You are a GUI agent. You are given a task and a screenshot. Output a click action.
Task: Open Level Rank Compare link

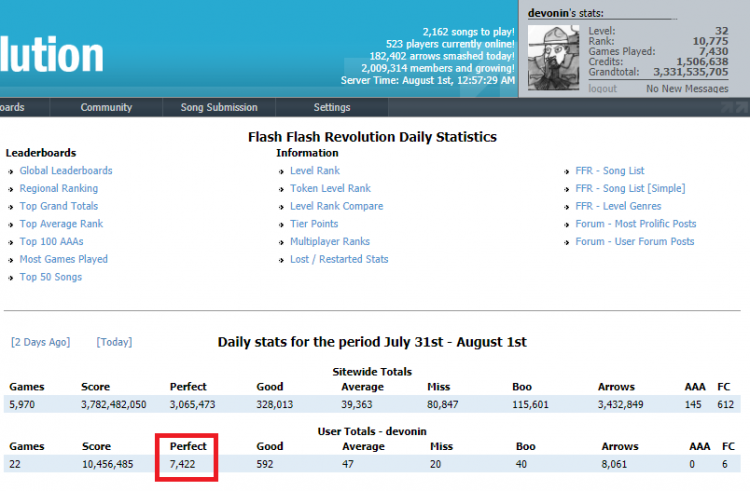pos(336,207)
